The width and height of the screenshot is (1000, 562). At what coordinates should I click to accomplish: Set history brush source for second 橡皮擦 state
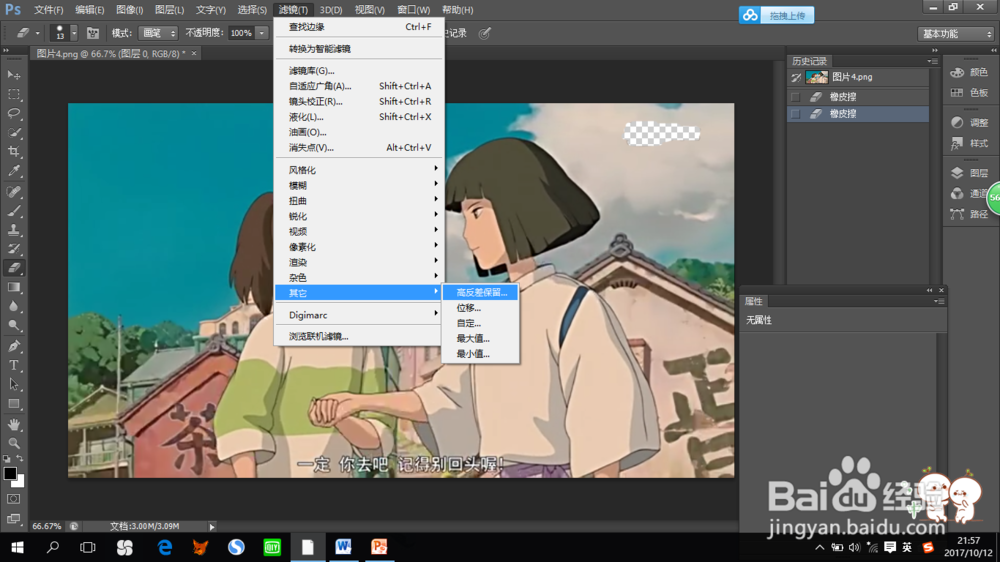click(x=795, y=114)
